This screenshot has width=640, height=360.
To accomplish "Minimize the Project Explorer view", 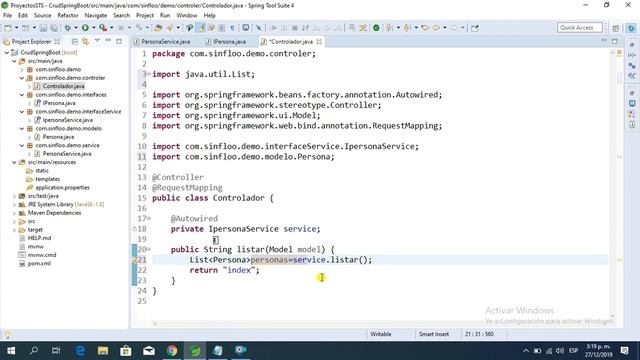I will coord(108,41).
